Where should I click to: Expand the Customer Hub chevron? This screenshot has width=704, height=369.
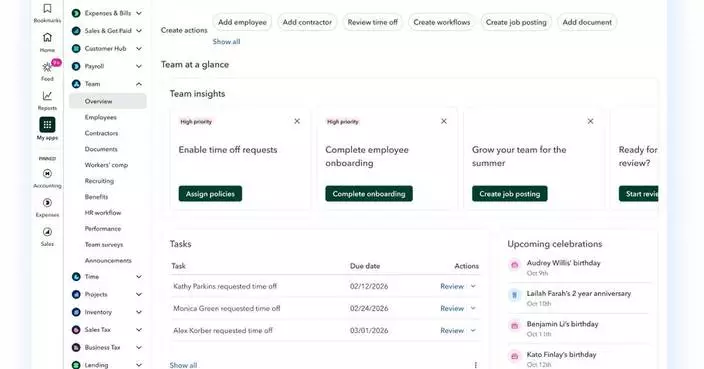[x=139, y=48]
